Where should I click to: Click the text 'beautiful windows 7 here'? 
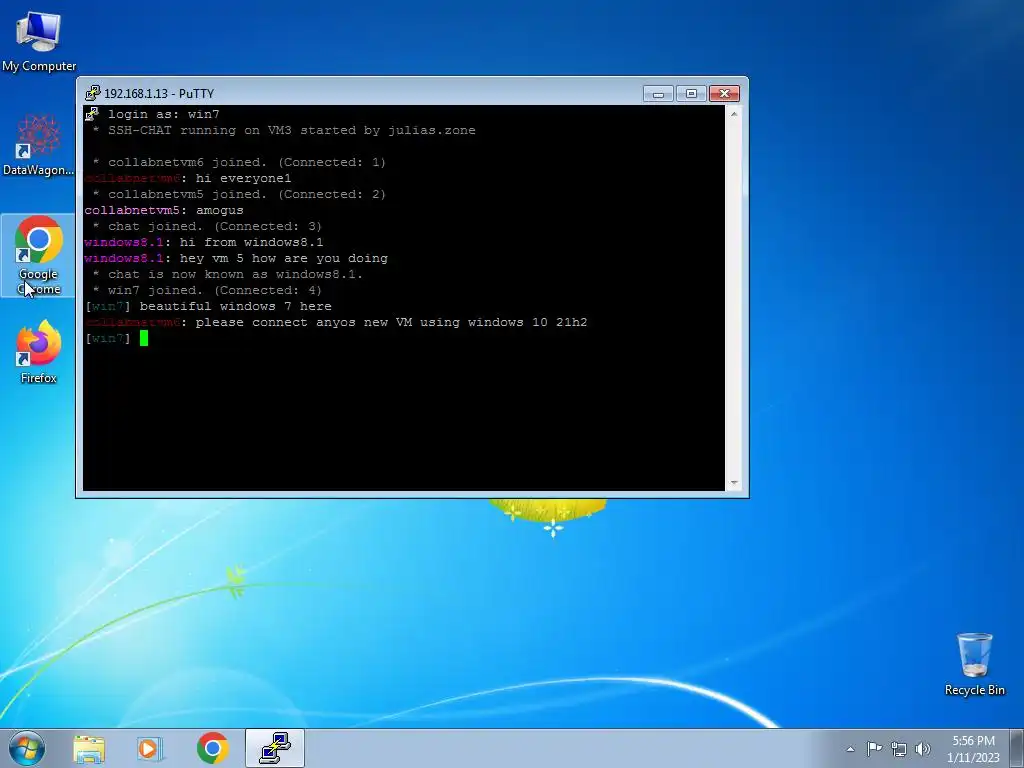coord(235,306)
